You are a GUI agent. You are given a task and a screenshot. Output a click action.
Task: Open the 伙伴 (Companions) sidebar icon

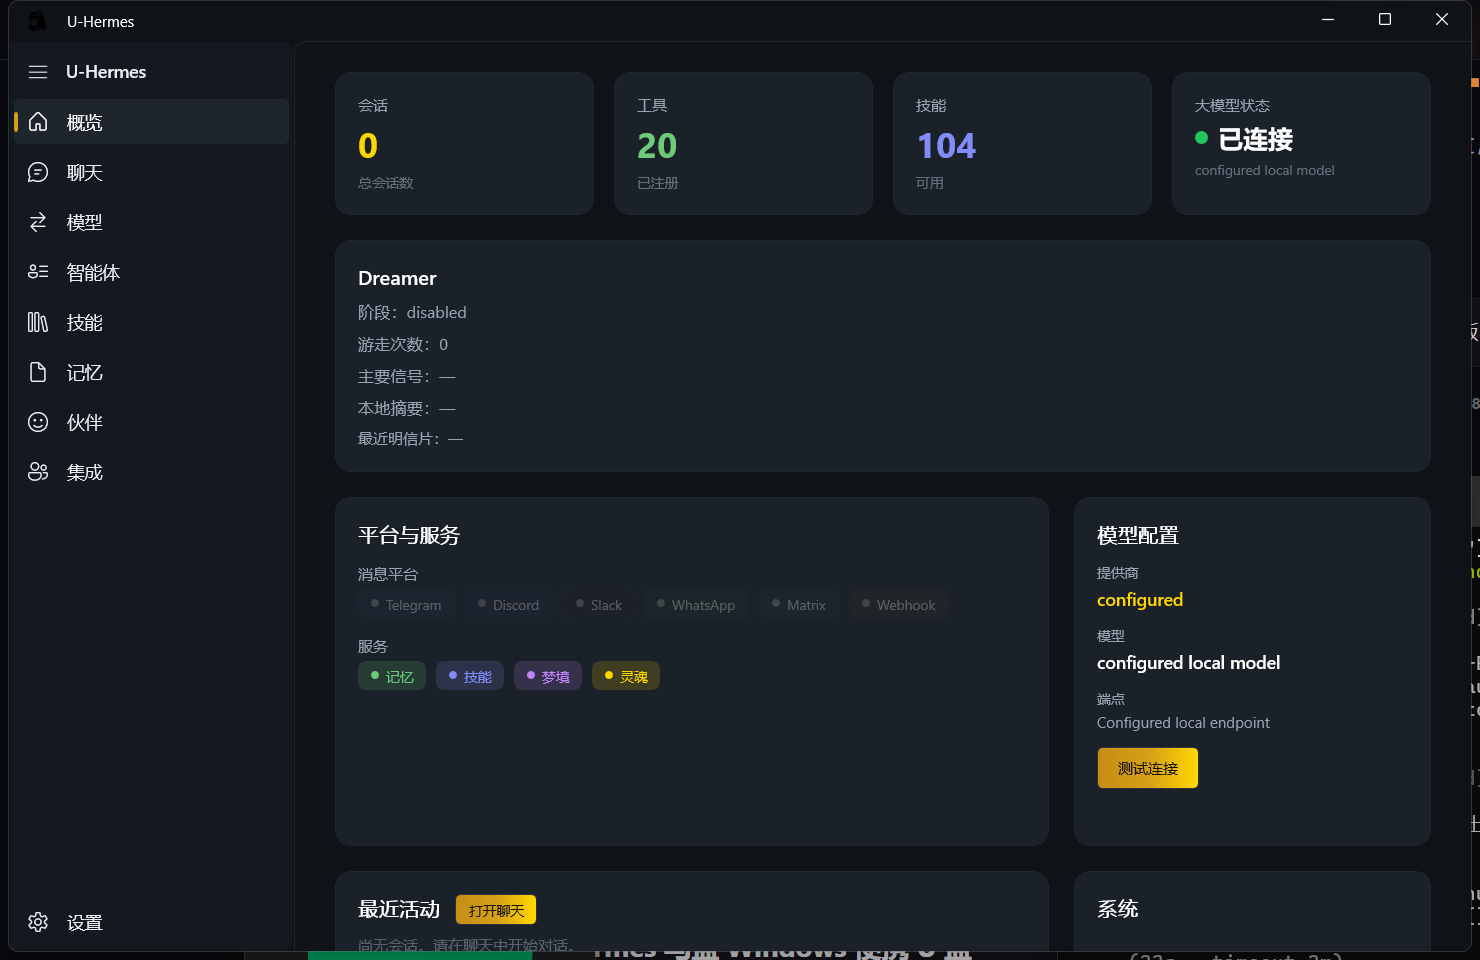[x=37, y=422]
